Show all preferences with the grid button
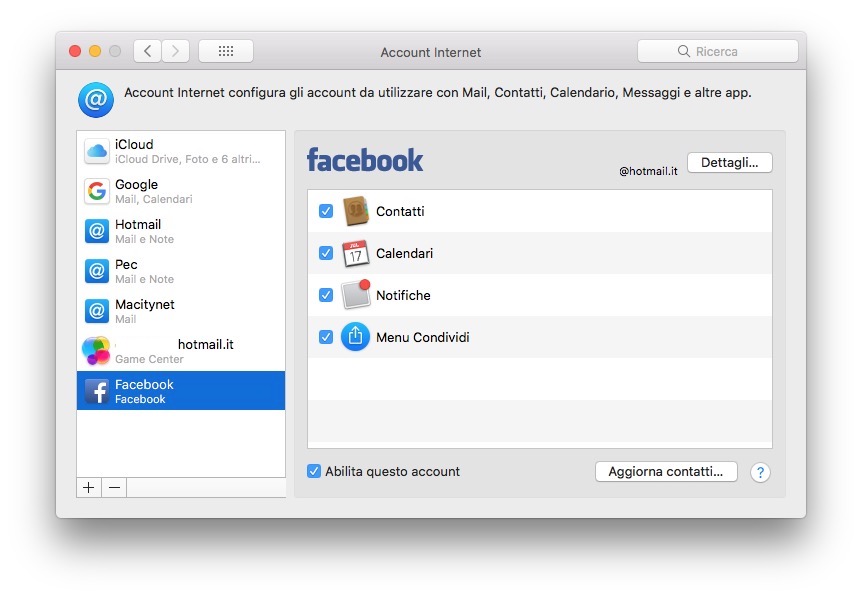The image size is (862, 598). [226, 51]
